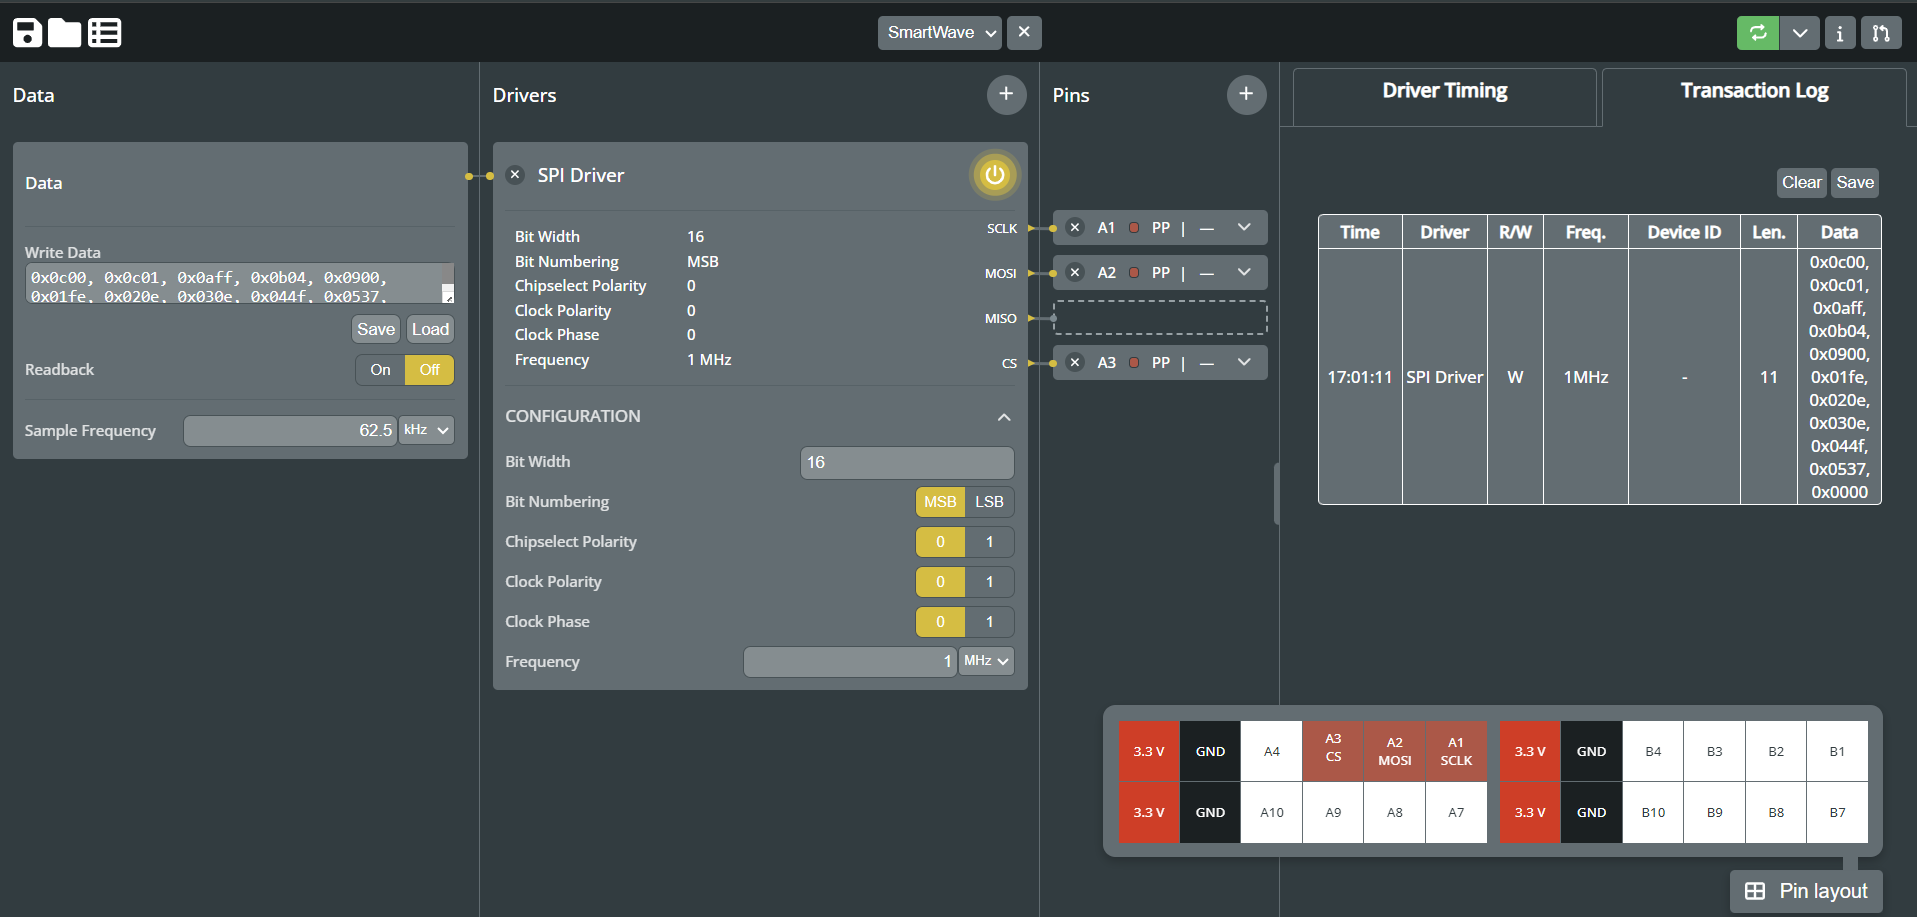Collapse the CONFIGURATION section
The image size is (1917, 917).
tap(1004, 417)
